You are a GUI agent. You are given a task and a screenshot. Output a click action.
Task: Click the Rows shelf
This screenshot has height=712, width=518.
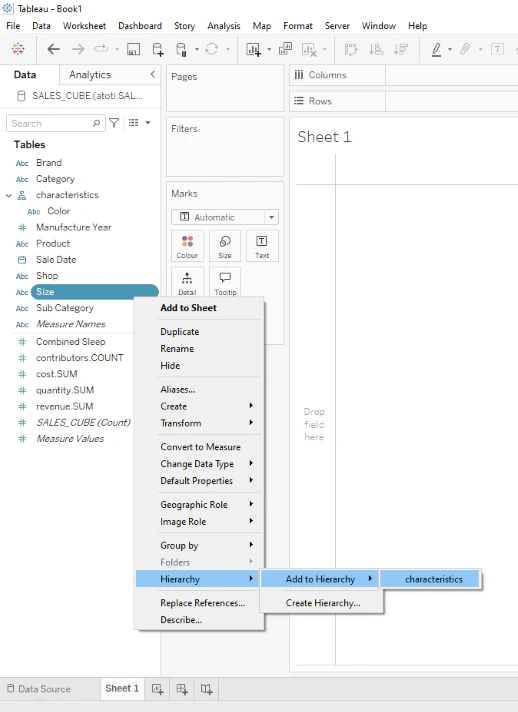click(x=404, y=101)
